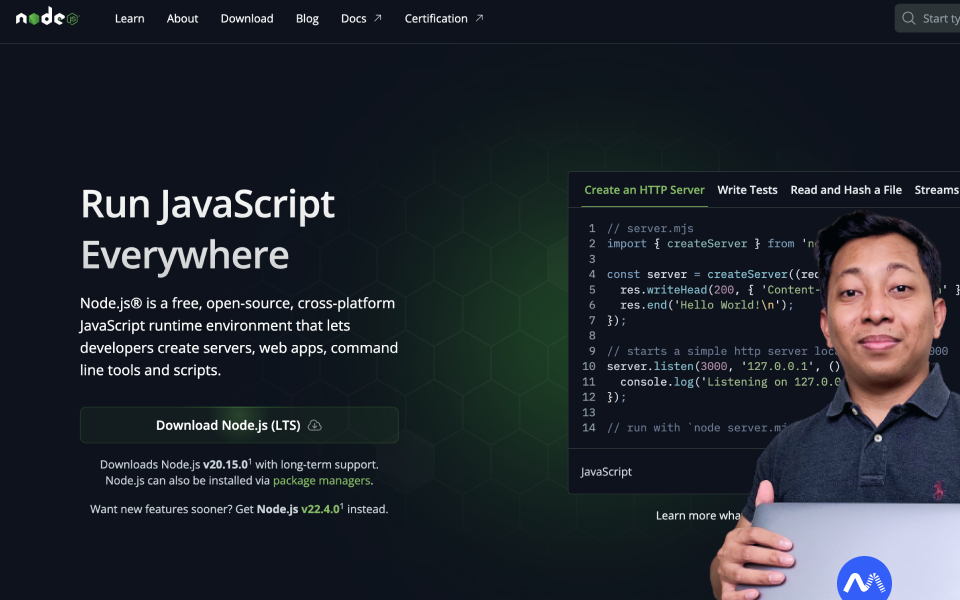Screen dimensions: 960x600
Task: Open the About page from the navbar
Action: click(x=182, y=18)
